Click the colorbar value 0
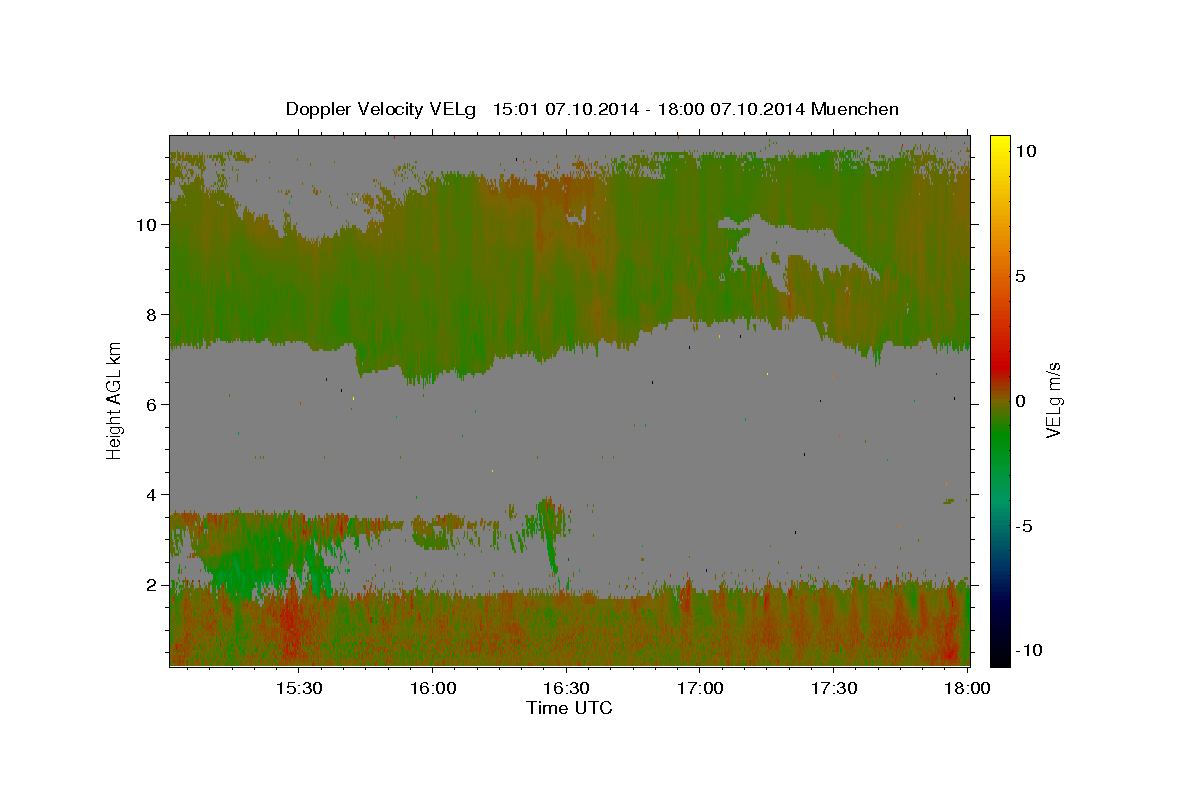The image size is (1200, 800). [1021, 401]
